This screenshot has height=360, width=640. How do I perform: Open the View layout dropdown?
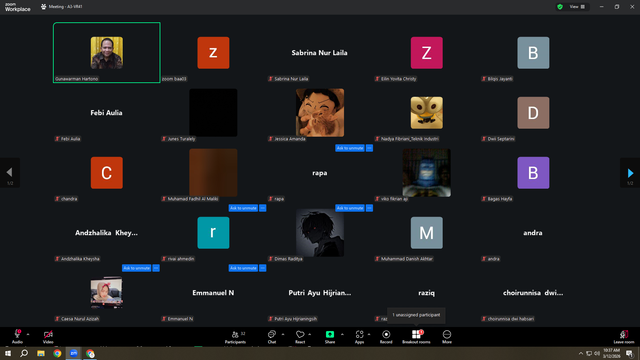click(x=577, y=7)
